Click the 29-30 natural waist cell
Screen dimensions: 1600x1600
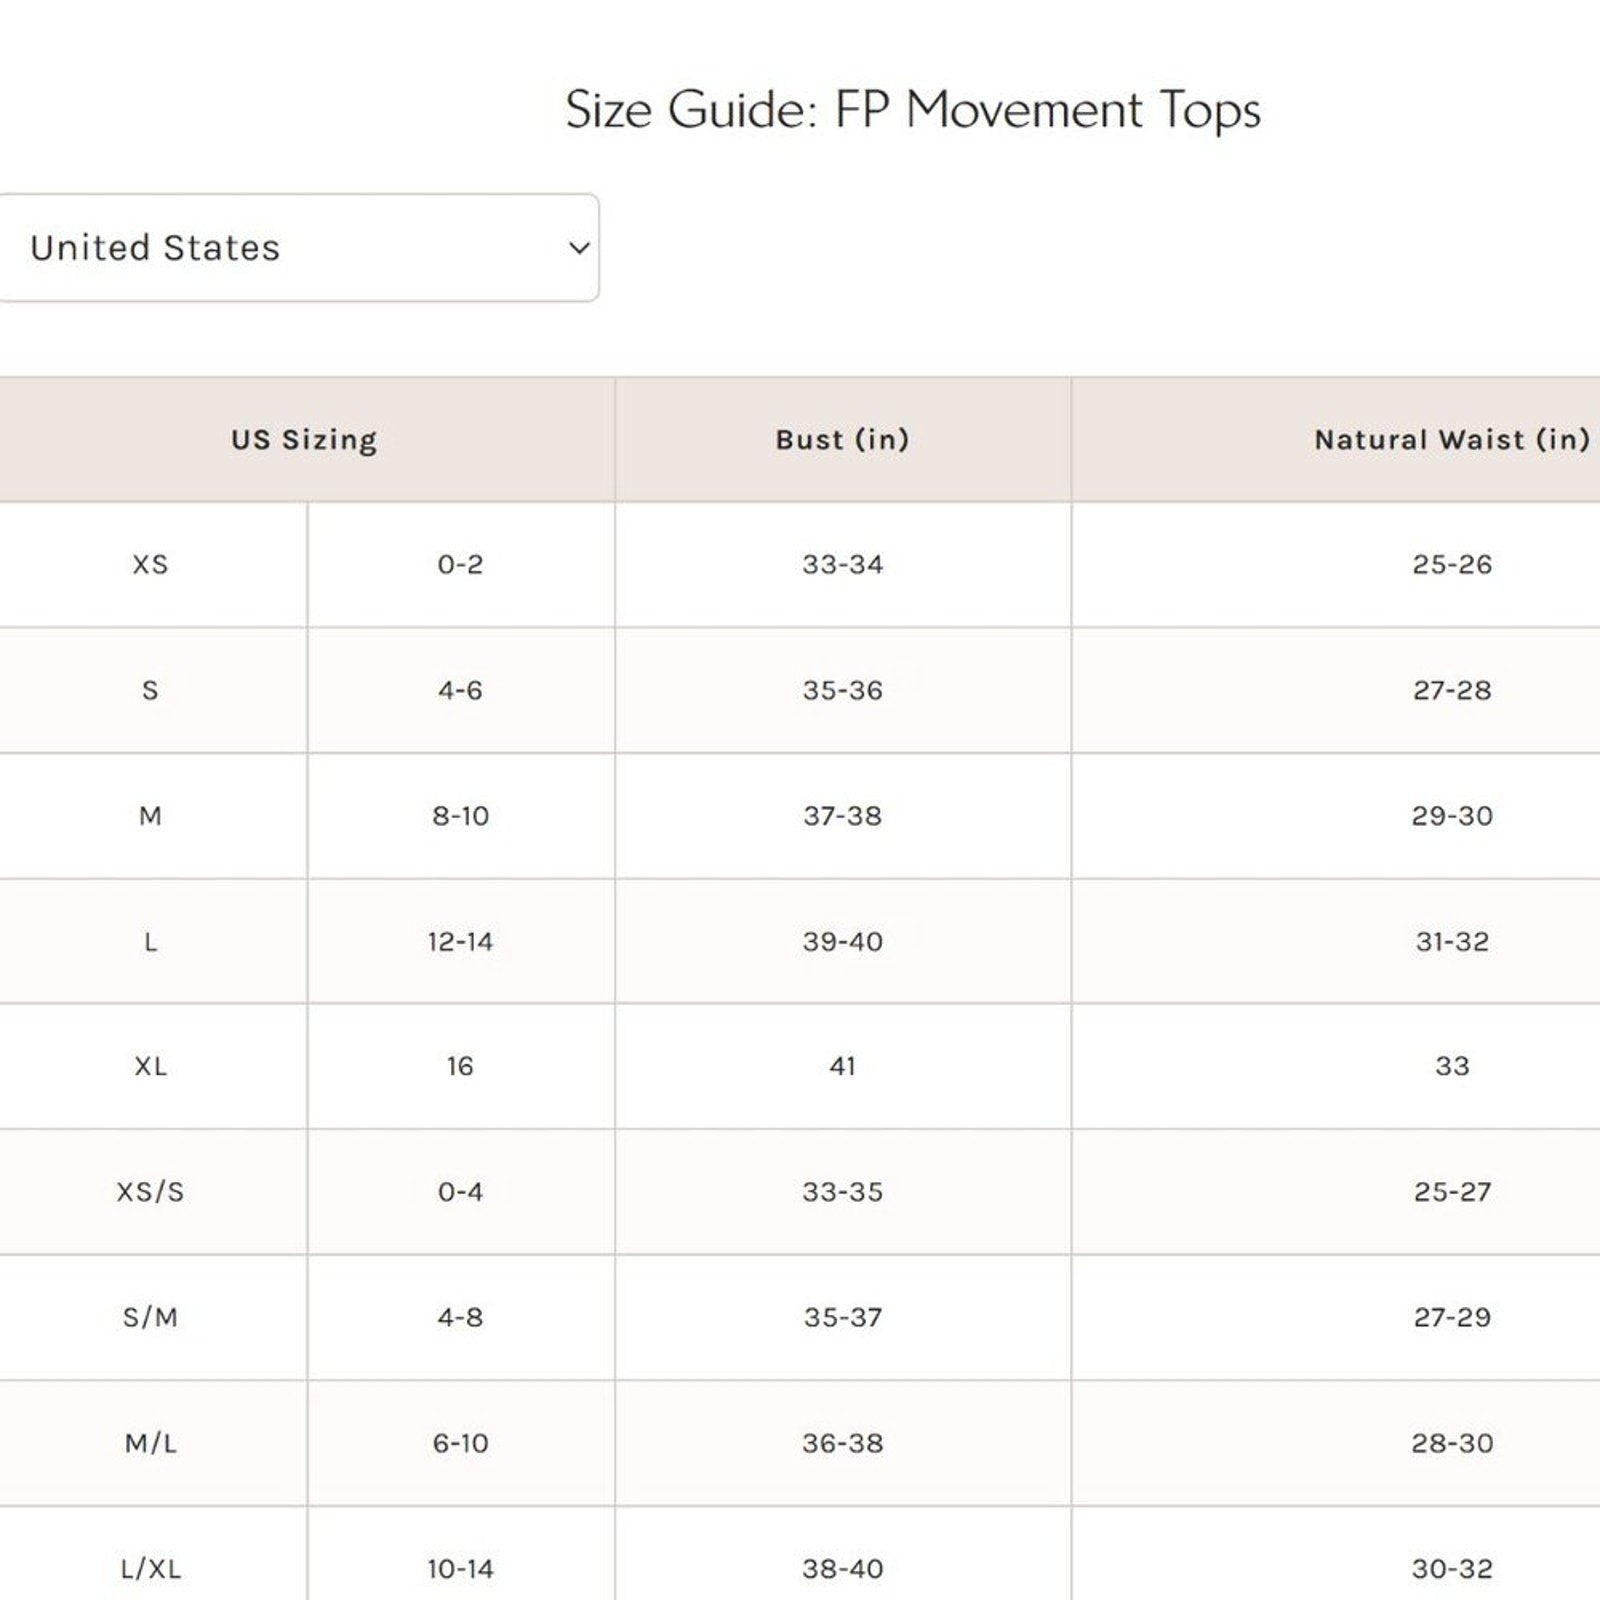[x=1452, y=816]
